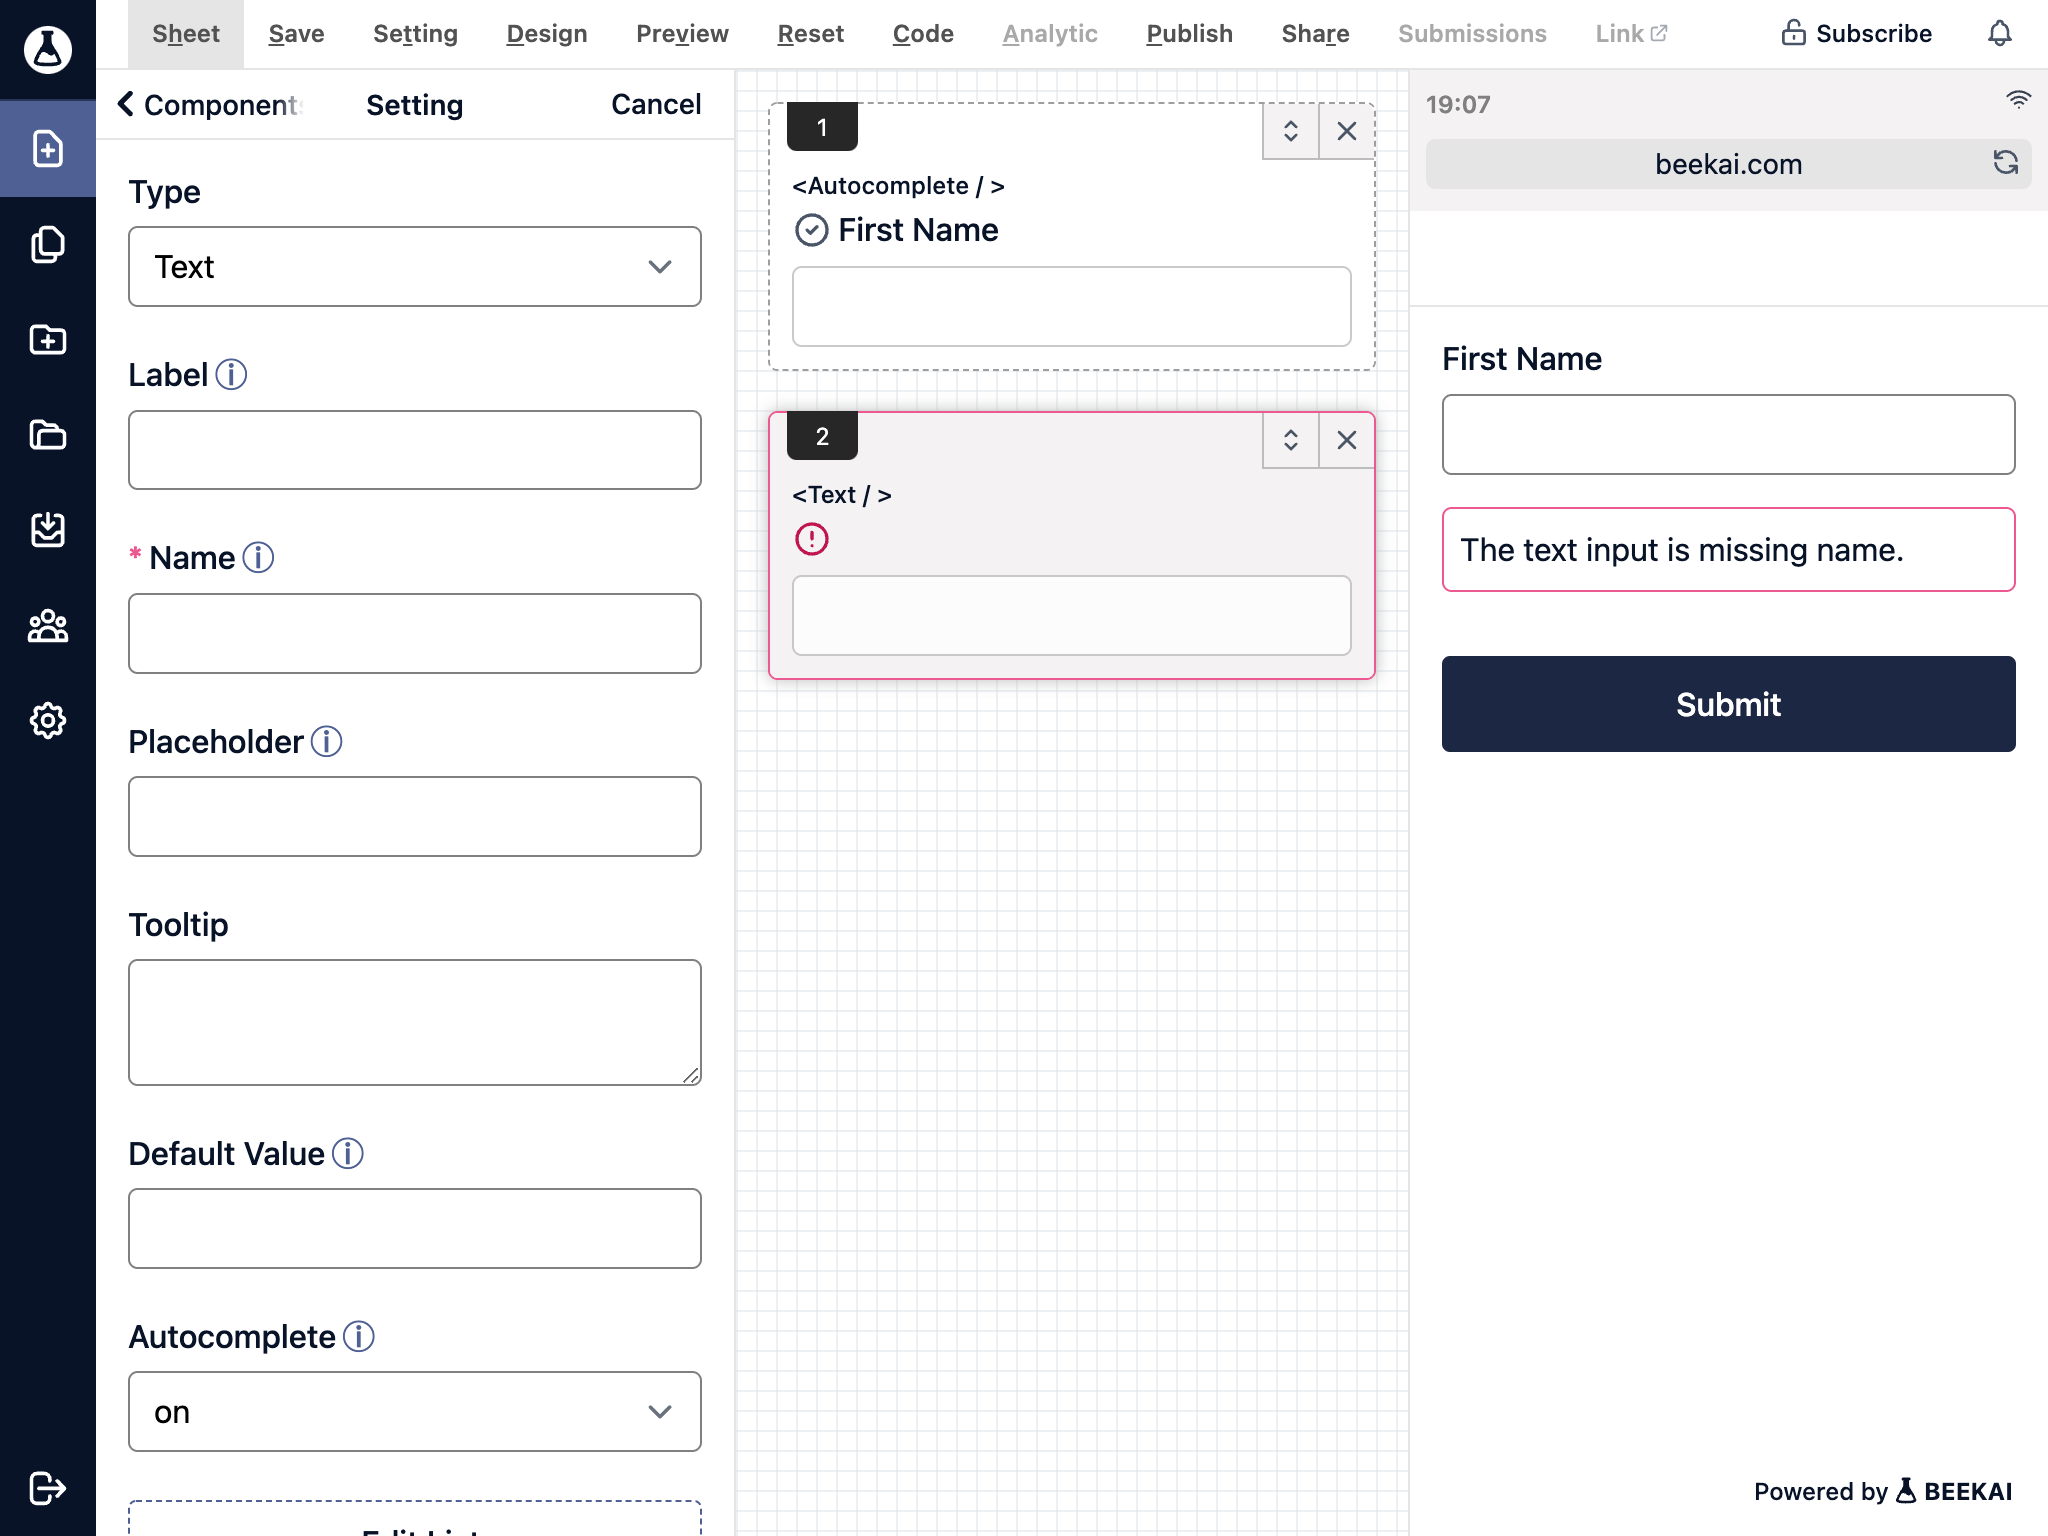Select the Analytic menu tab

tap(1050, 34)
